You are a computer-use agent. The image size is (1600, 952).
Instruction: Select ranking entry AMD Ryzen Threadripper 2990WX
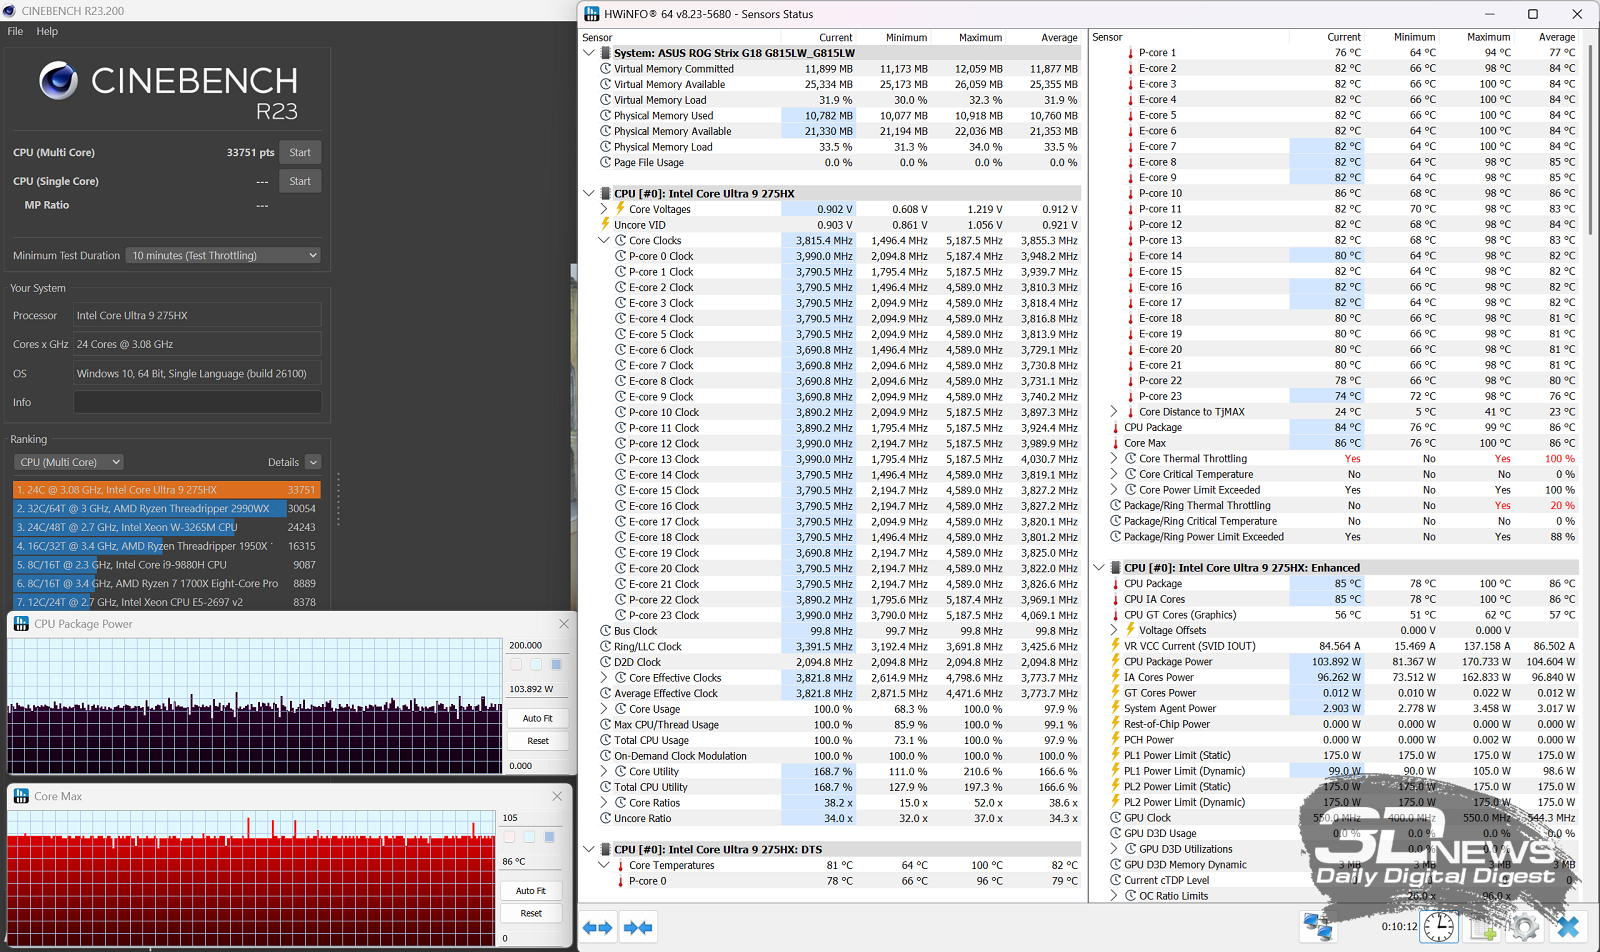[166, 508]
